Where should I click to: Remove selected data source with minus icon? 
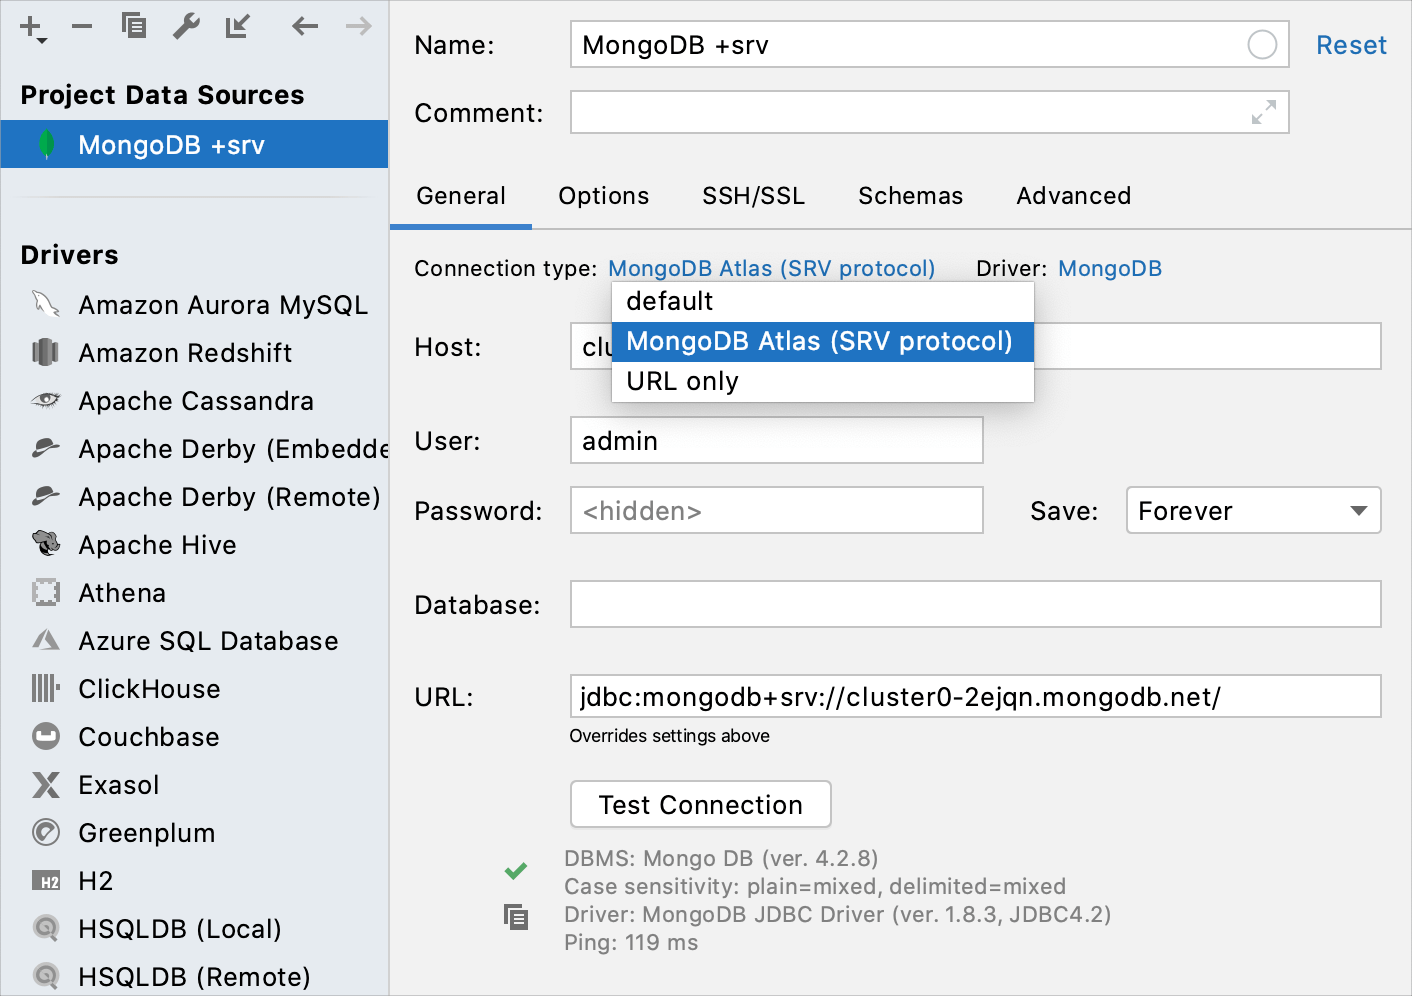click(82, 26)
